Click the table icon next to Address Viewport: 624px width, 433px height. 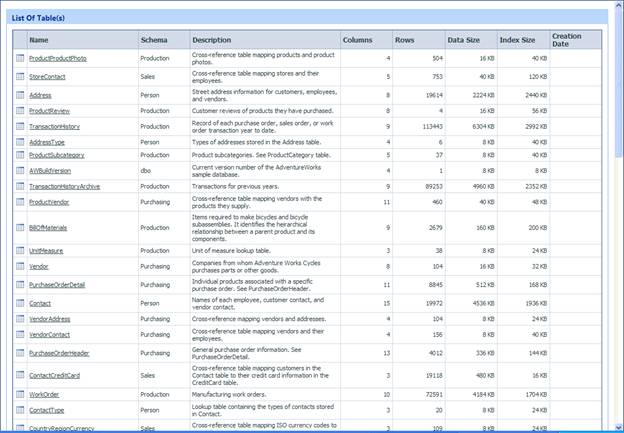20,95
